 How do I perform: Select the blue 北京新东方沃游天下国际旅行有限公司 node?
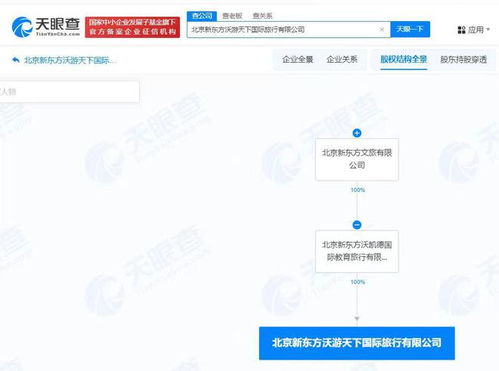(x=357, y=343)
